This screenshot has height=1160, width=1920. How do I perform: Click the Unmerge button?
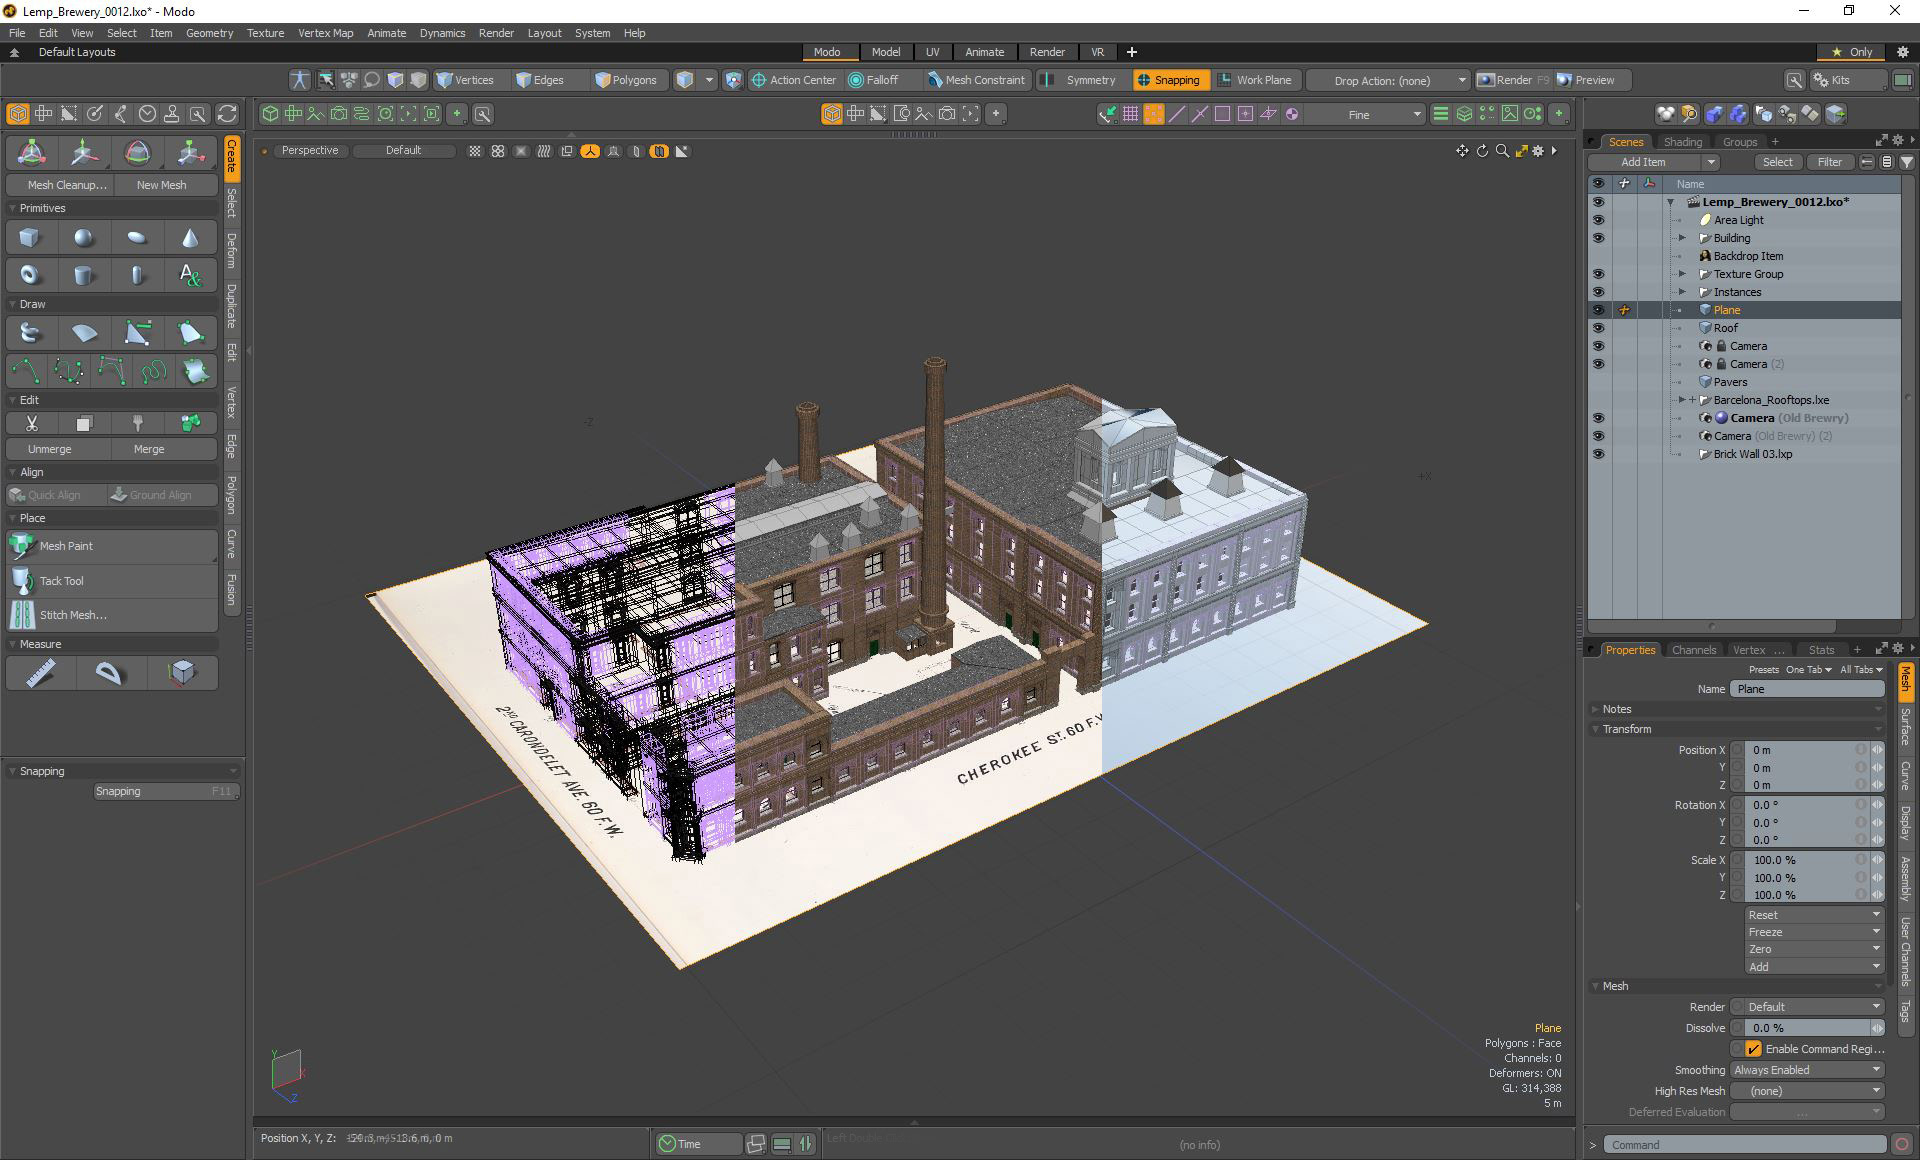(50, 449)
